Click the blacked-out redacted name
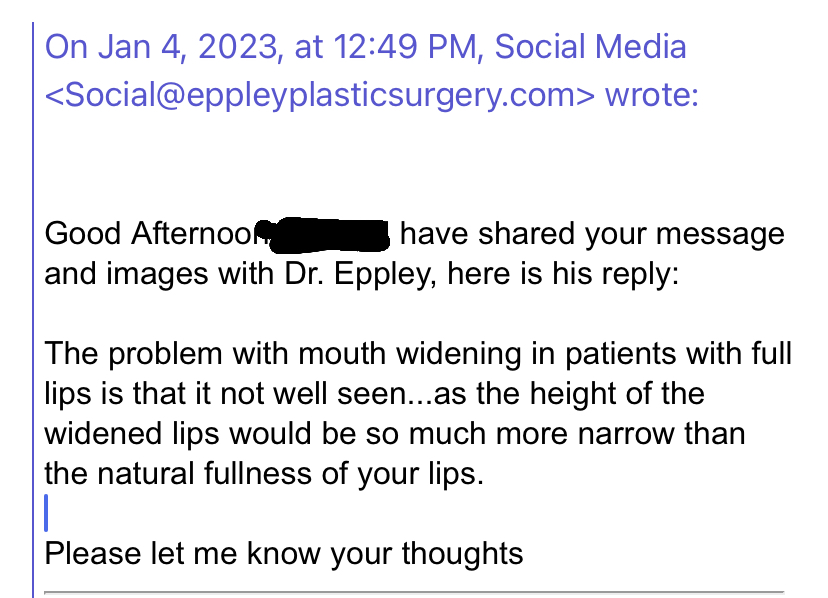 pos(328,234)
